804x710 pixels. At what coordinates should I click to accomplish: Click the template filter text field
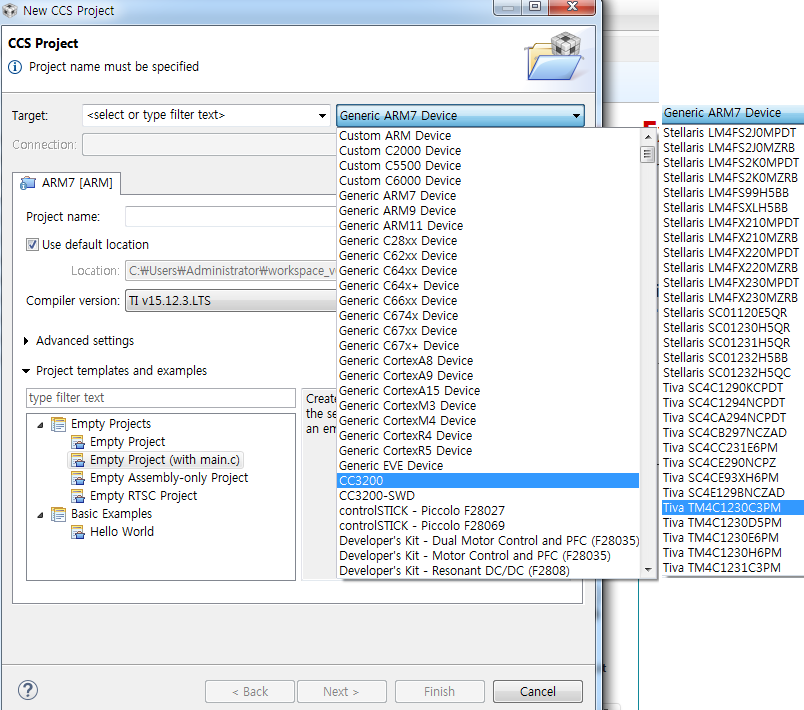[x=160, y=398]
